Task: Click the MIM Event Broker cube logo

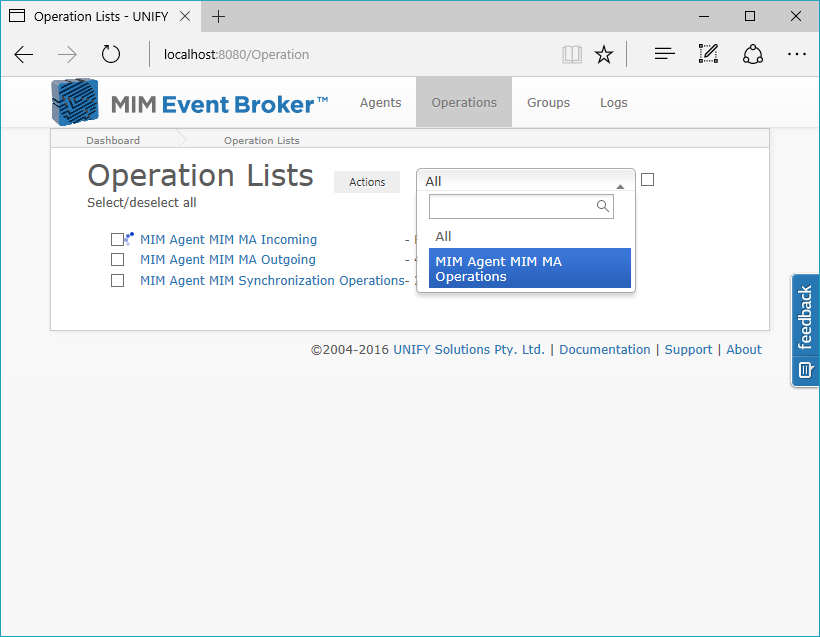Action: click(75, 102)
